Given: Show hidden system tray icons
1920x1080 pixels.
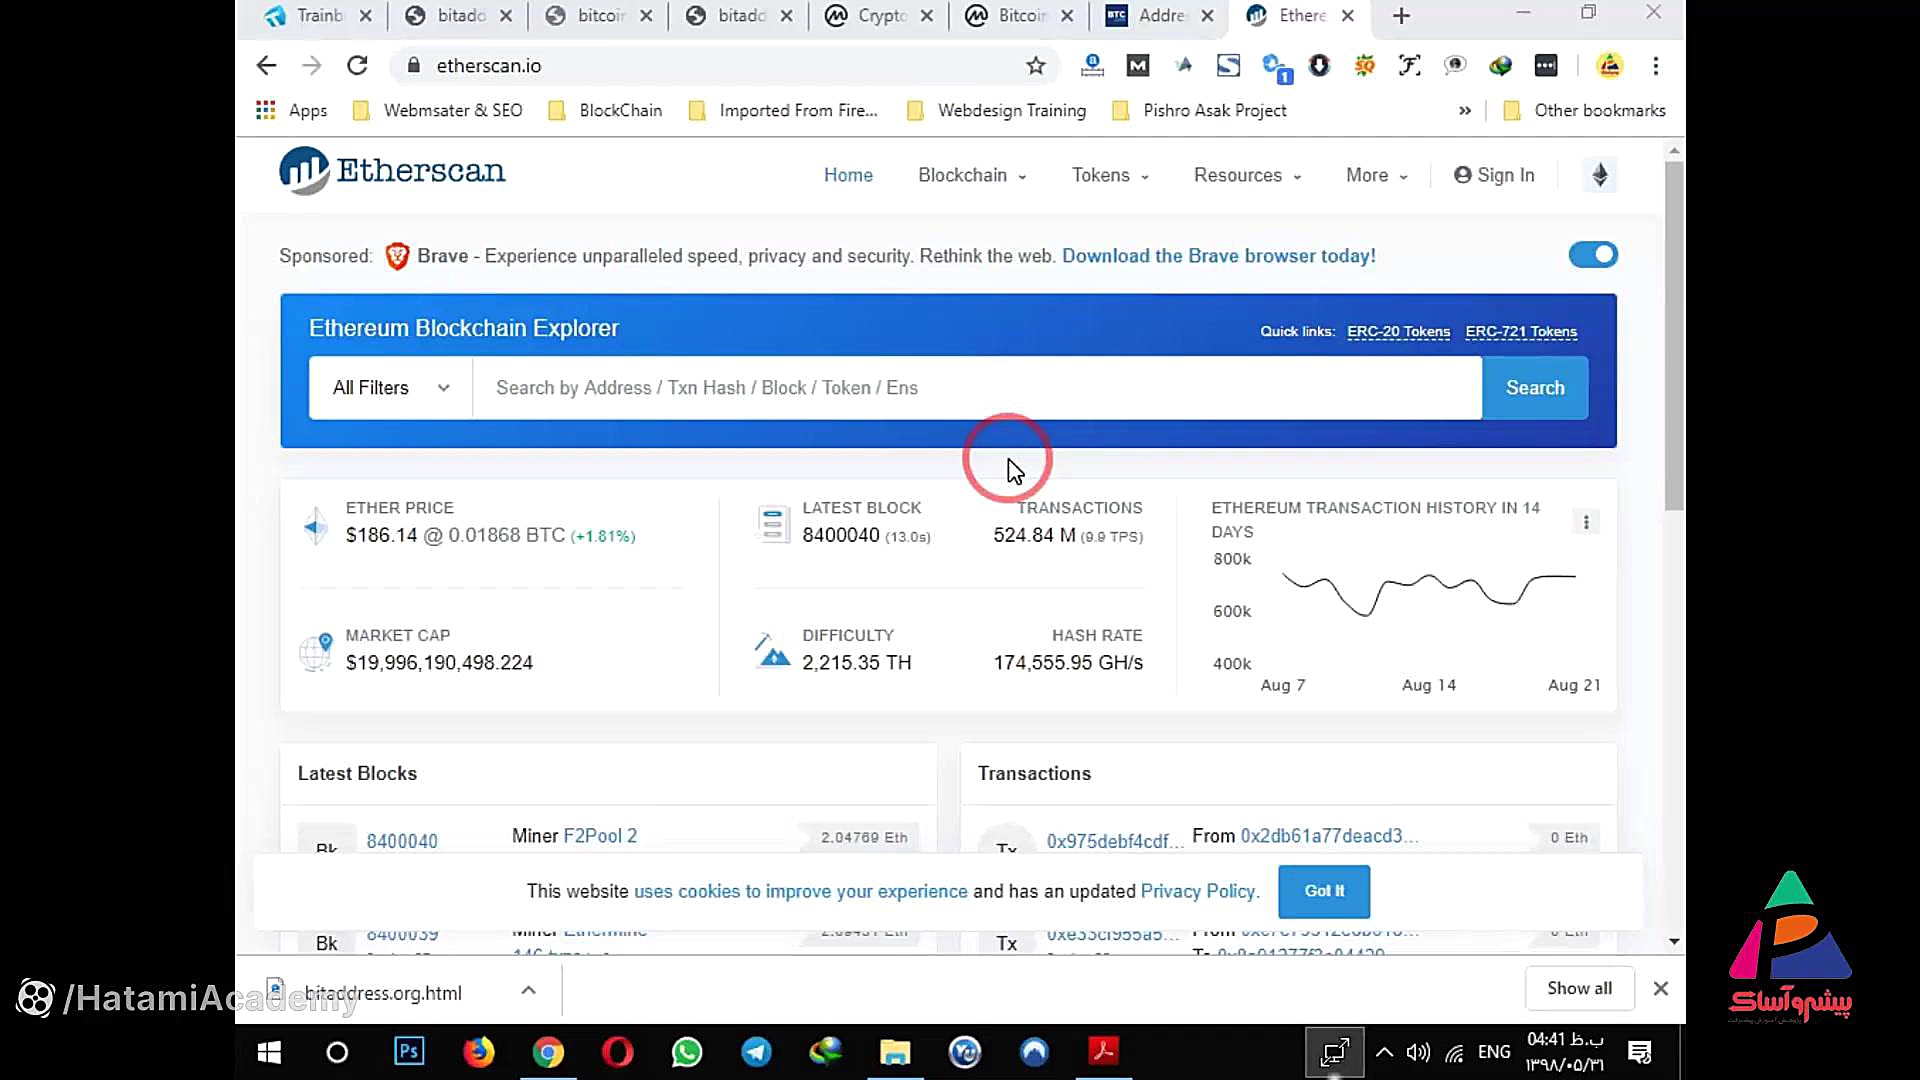Looking at the screenshot, I should coord(1384,1052).
